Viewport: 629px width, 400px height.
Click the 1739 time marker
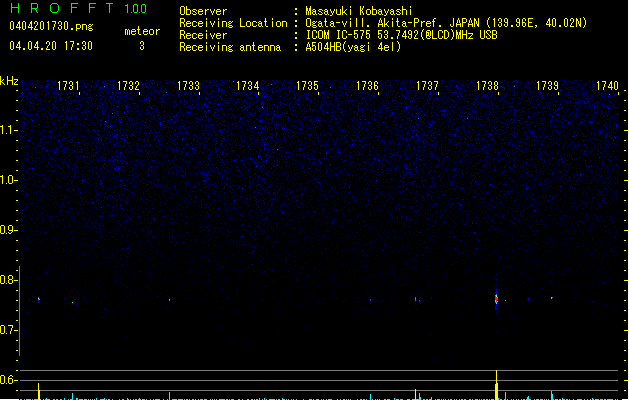[x=547, y=85]
